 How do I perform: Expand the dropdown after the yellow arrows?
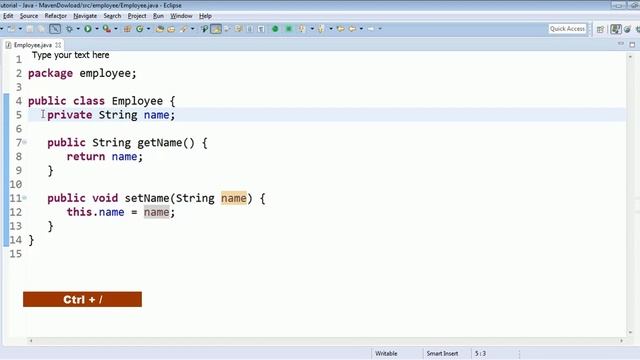(362, 29)
